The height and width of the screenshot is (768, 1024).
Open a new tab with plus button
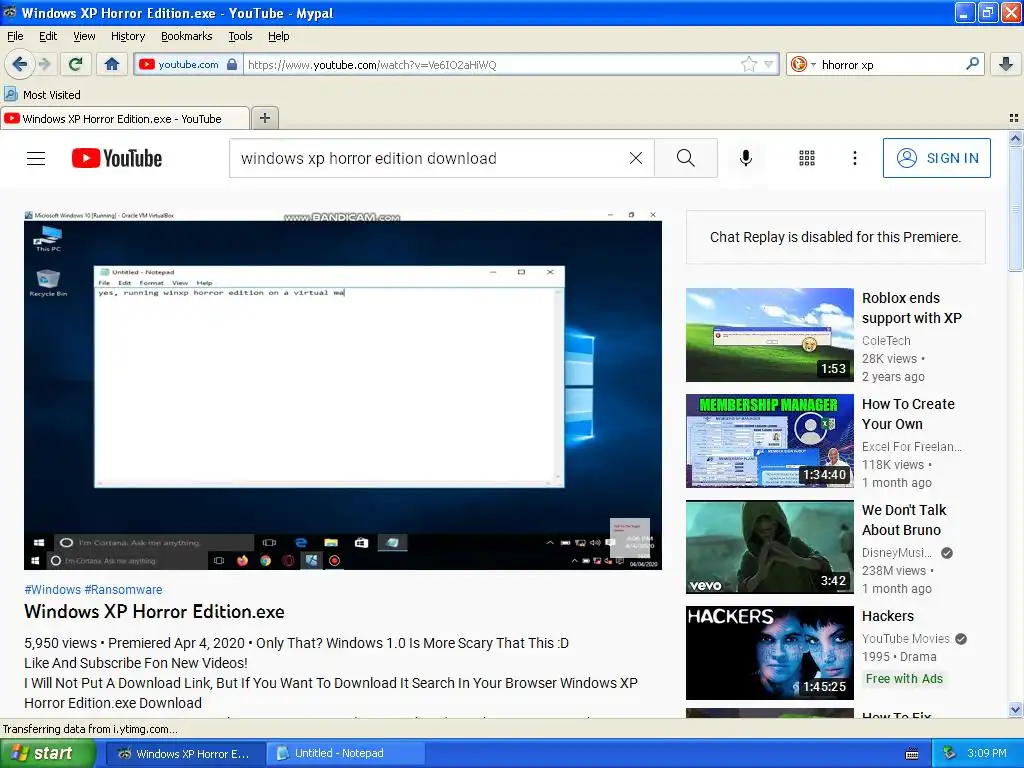[x=264, y=118]
